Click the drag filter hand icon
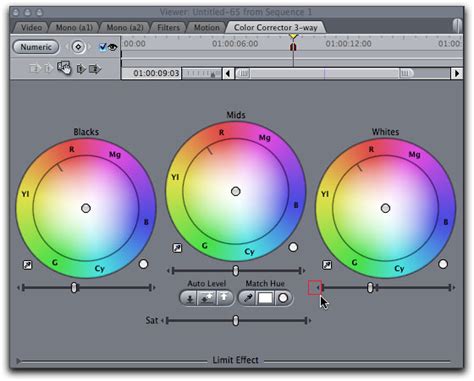This screenshot has height=381, width=474. tap(64, 68)
